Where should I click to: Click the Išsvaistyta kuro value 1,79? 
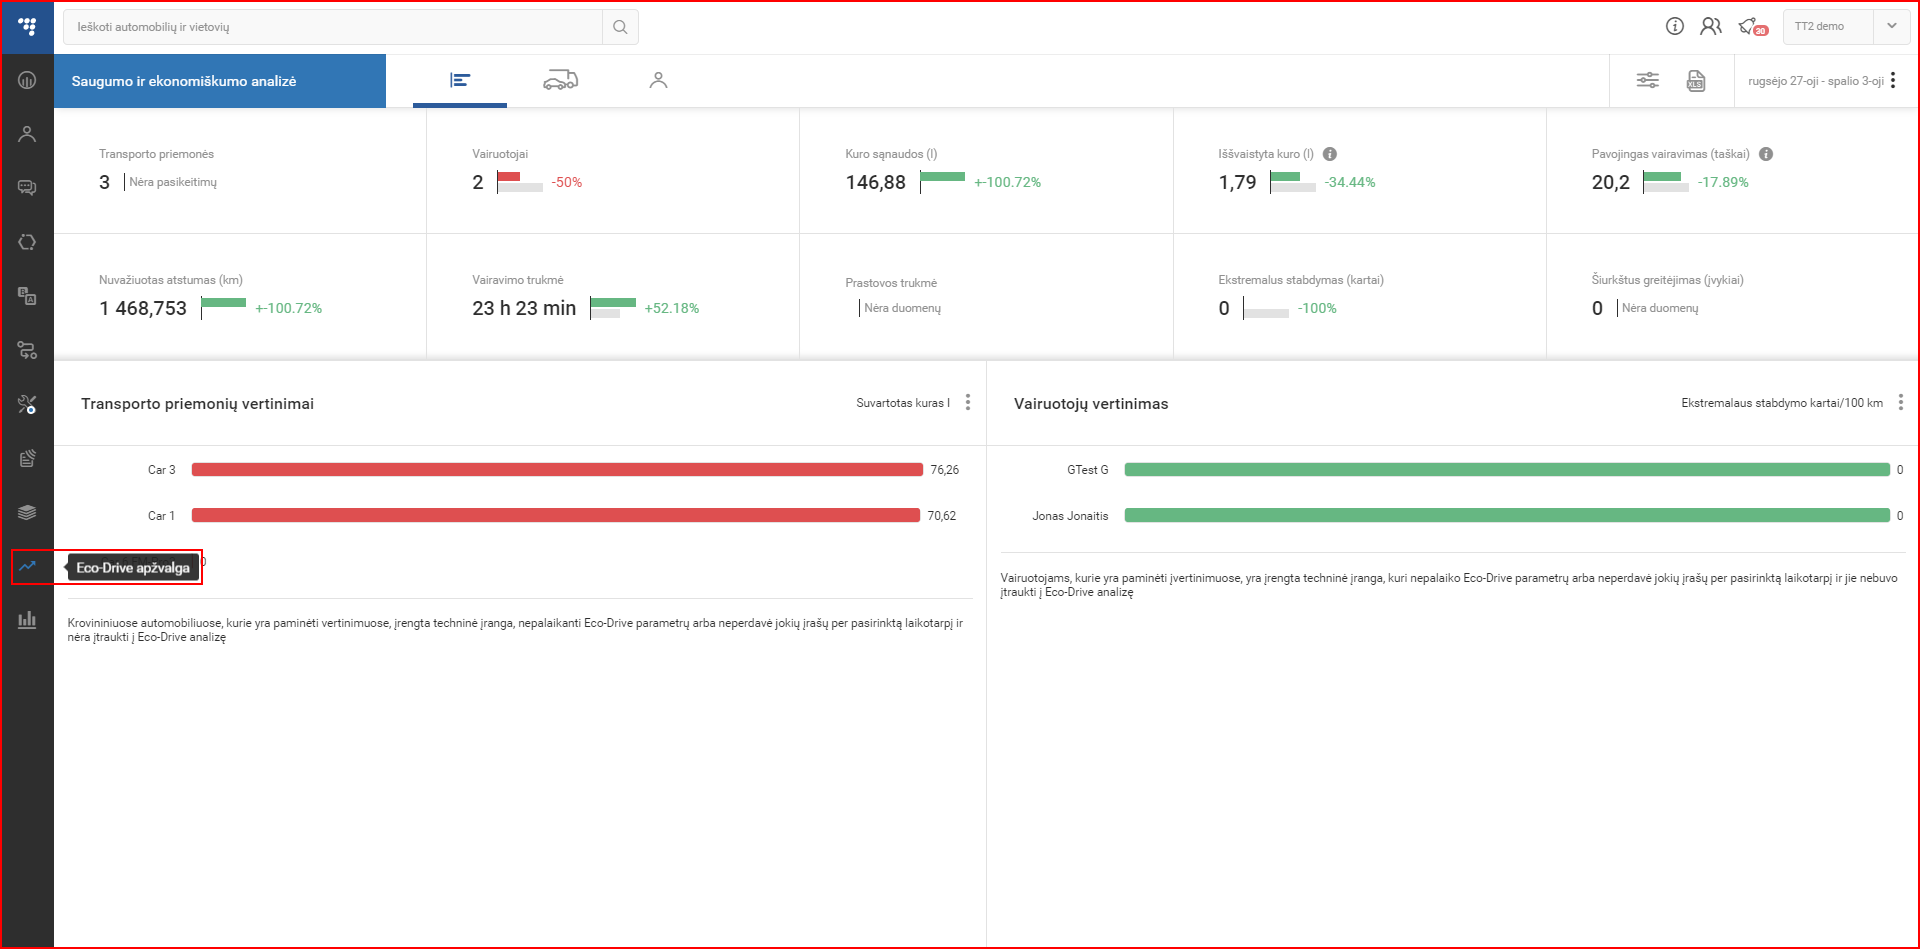tap(1237, 182)
